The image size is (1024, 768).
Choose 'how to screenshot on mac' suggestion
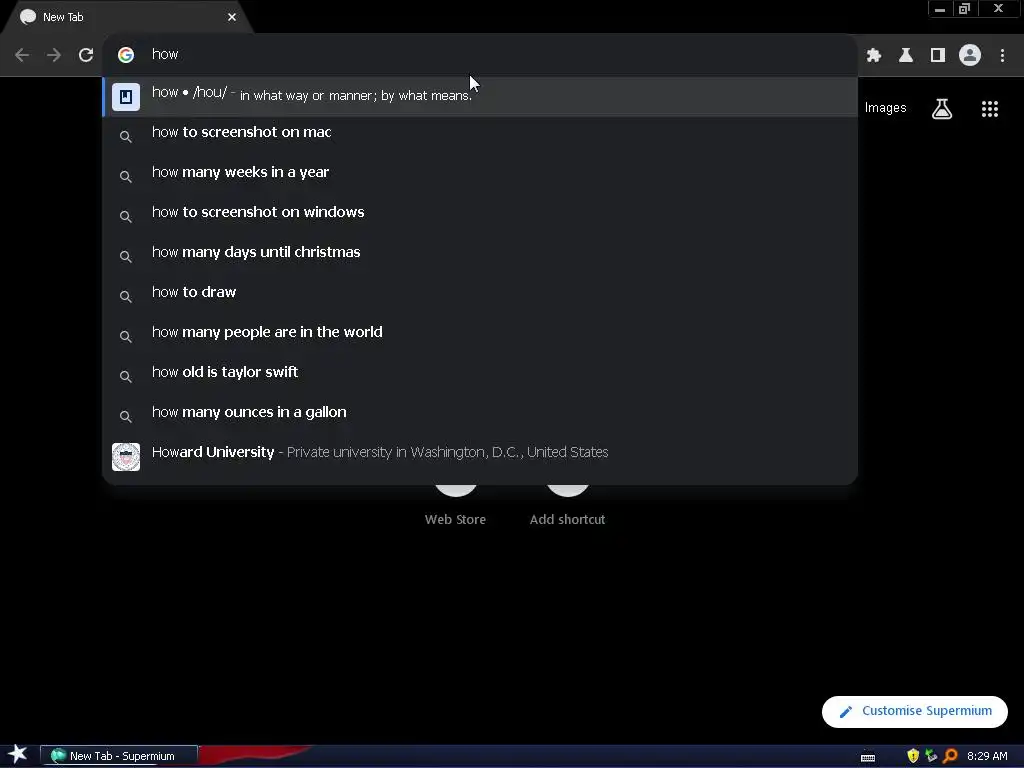(480, 133)
